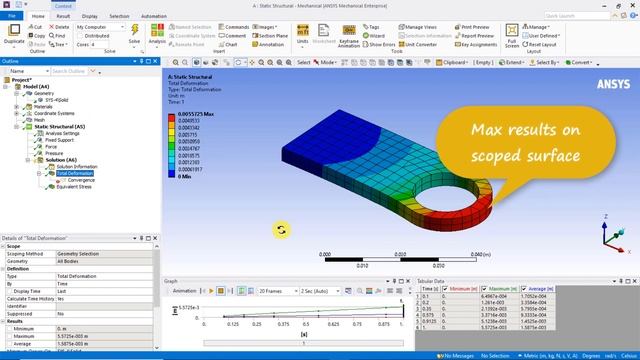Click the Solve lightning bolt icon

tap(135, 30)
